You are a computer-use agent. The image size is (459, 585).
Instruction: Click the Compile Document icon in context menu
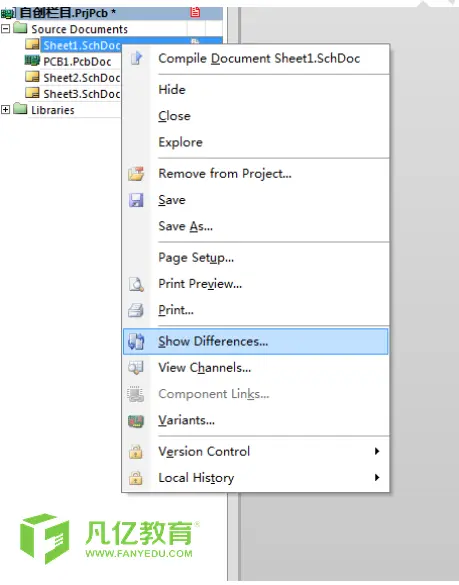click(137, 58)
